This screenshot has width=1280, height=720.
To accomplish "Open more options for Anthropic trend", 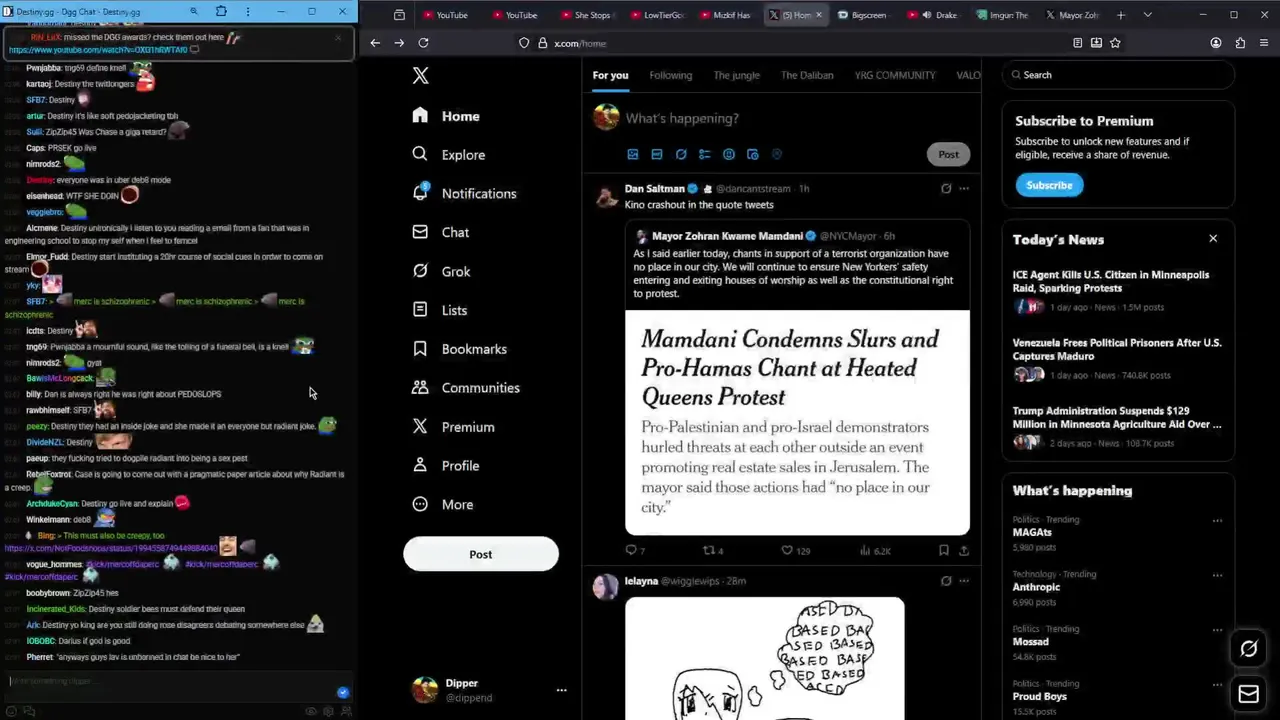I will pyautogui.click(x=1217, y=575).
